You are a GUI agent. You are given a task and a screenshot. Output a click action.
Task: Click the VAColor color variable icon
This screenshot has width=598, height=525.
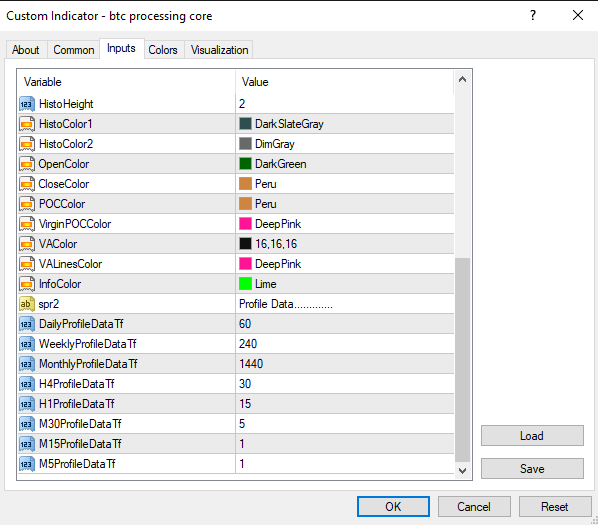[27, 244]
